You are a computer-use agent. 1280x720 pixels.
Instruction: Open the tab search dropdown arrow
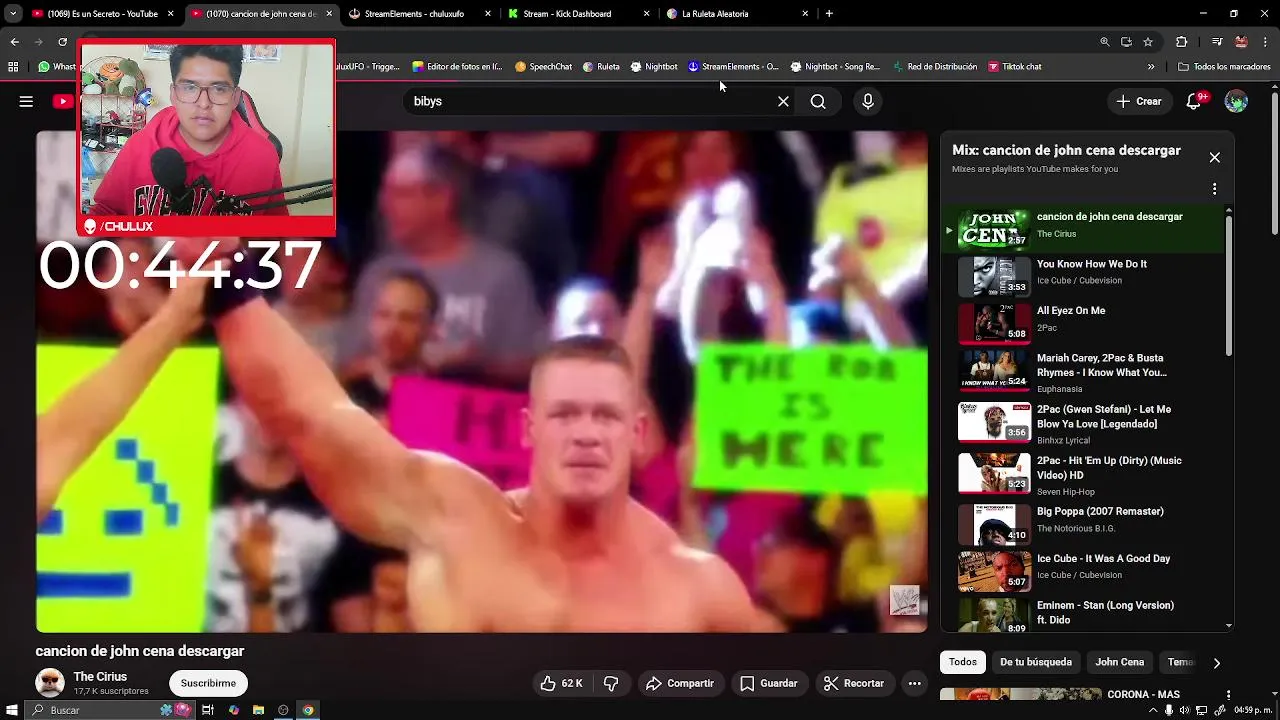13,14
